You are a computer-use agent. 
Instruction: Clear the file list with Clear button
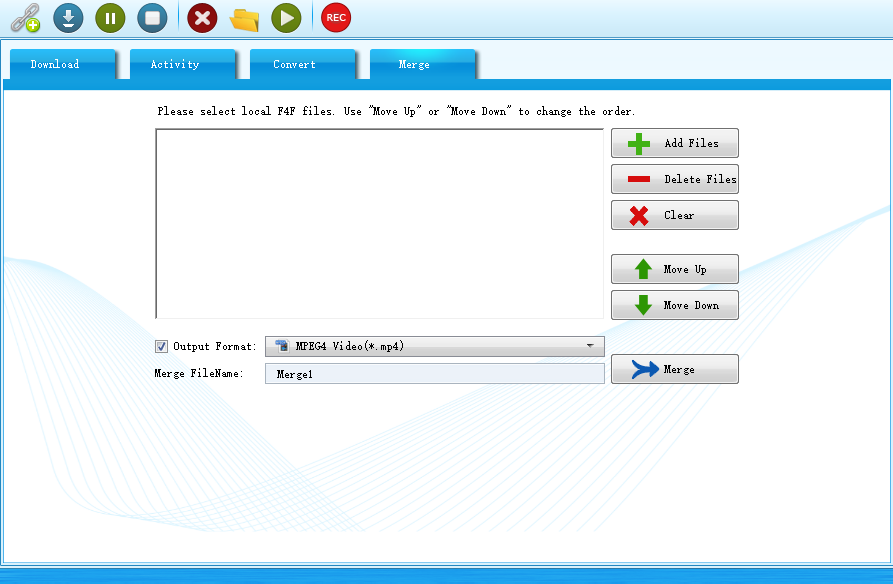[x=675, y=215]
